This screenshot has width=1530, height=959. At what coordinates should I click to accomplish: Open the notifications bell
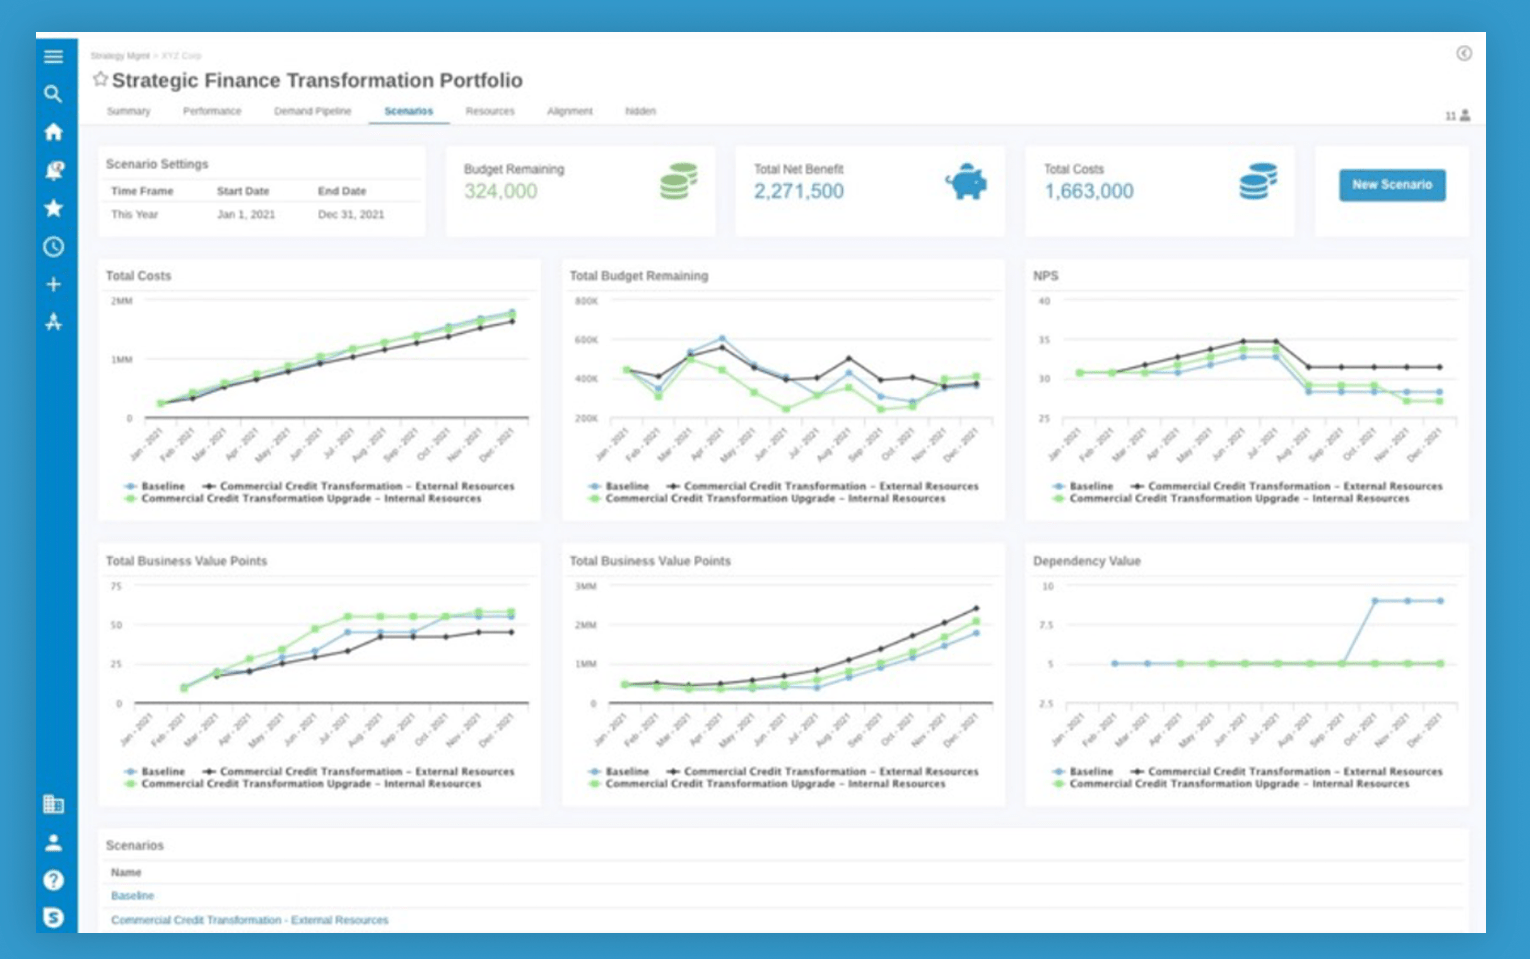pos(54,170)
